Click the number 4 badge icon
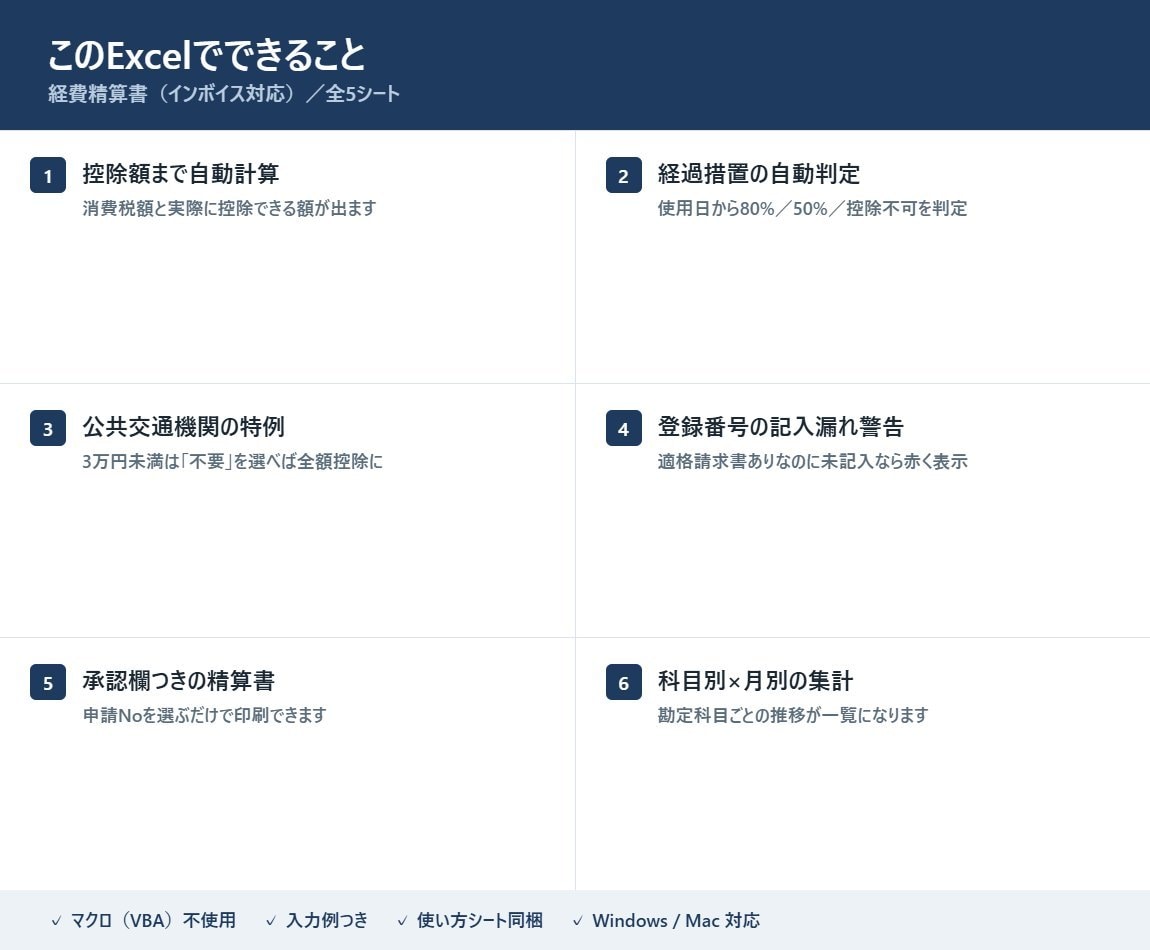1150x950 pixels. 623,428
